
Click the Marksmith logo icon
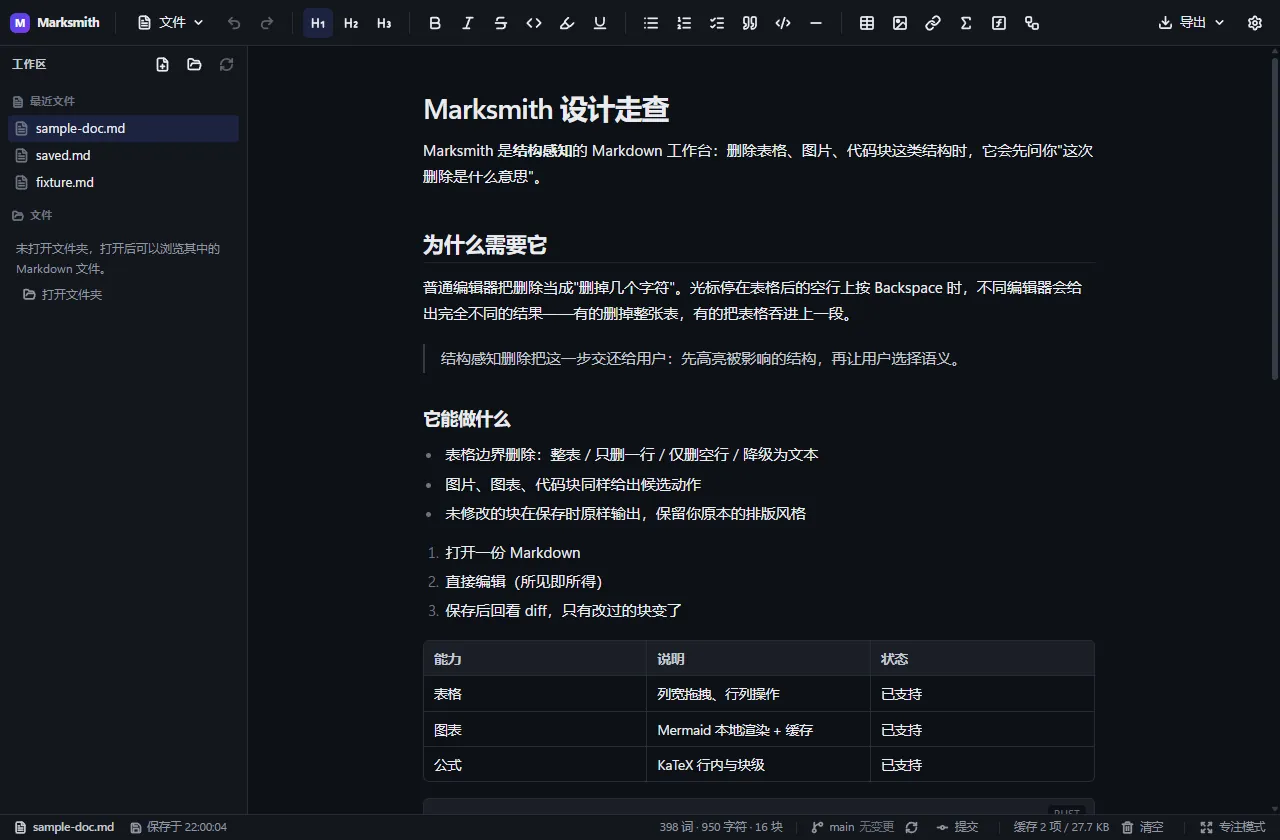[20, 23]
